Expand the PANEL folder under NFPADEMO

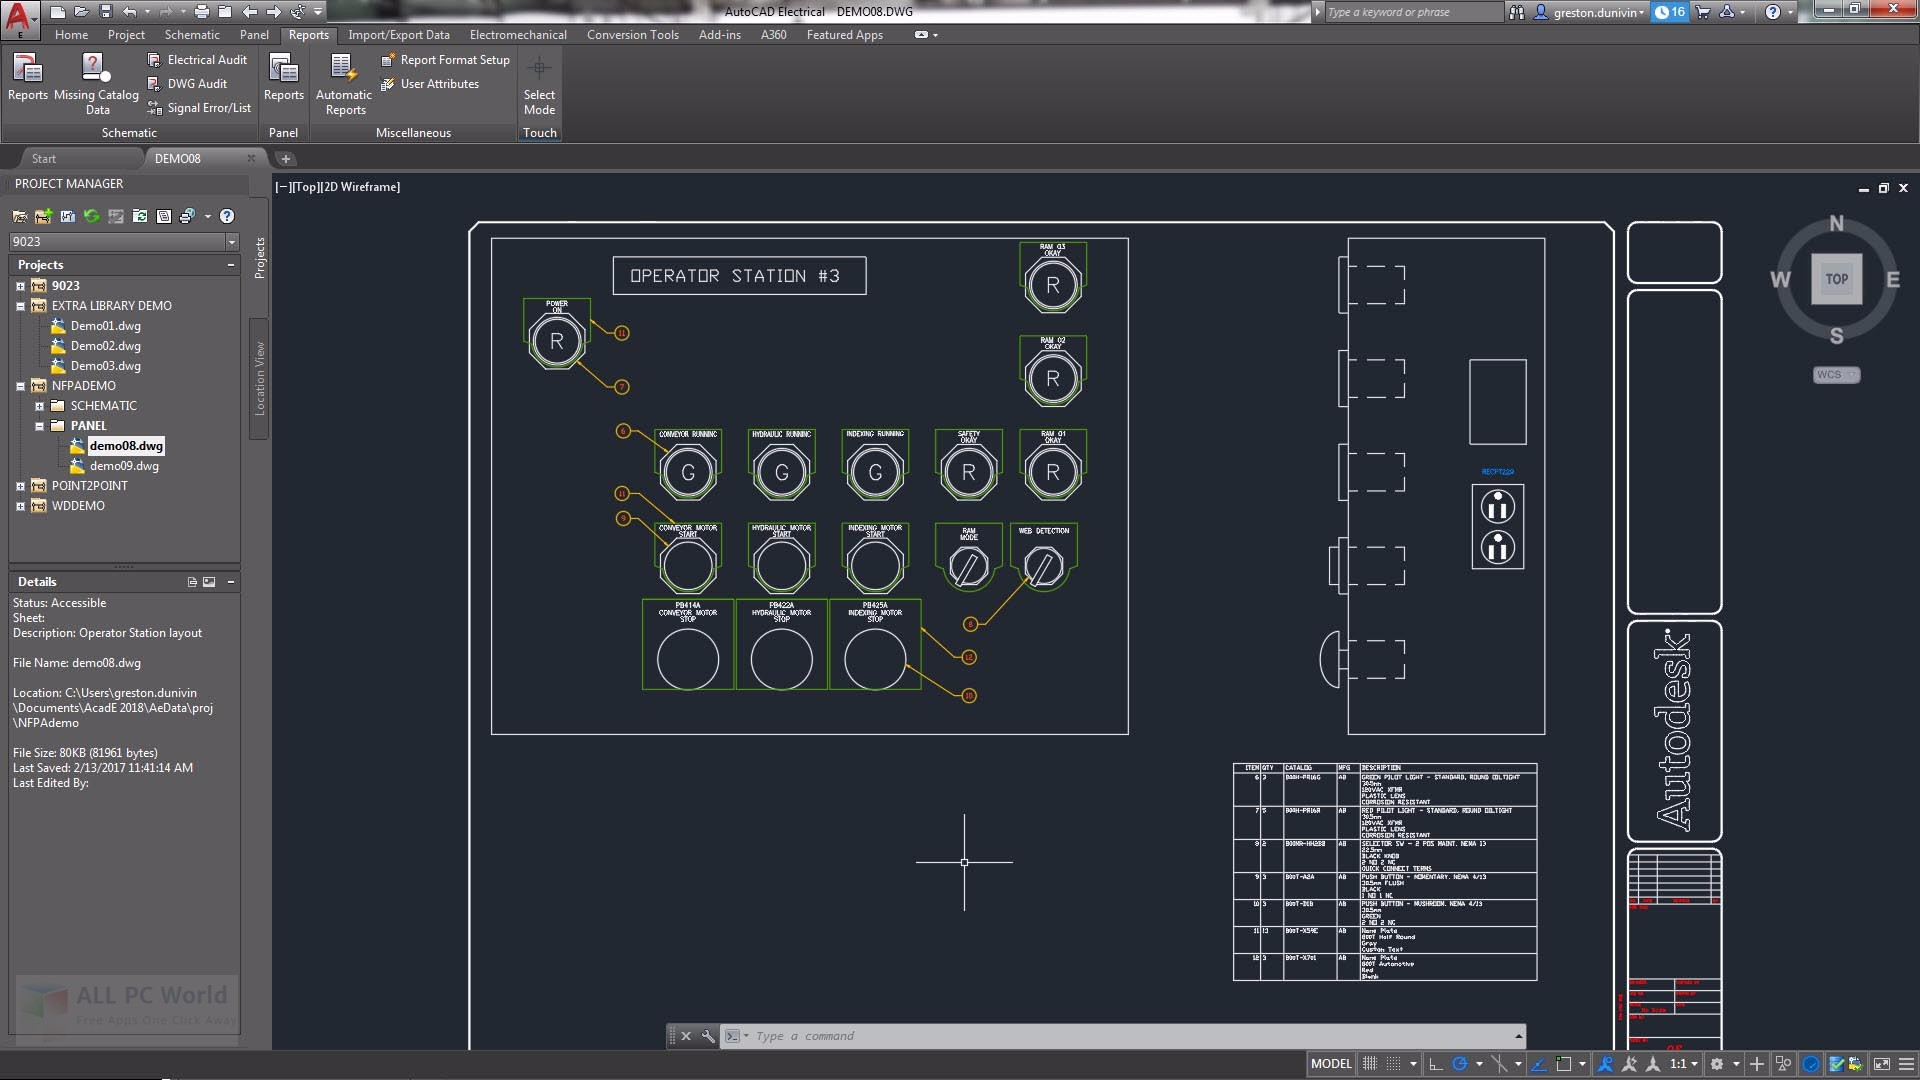(40, 425)
